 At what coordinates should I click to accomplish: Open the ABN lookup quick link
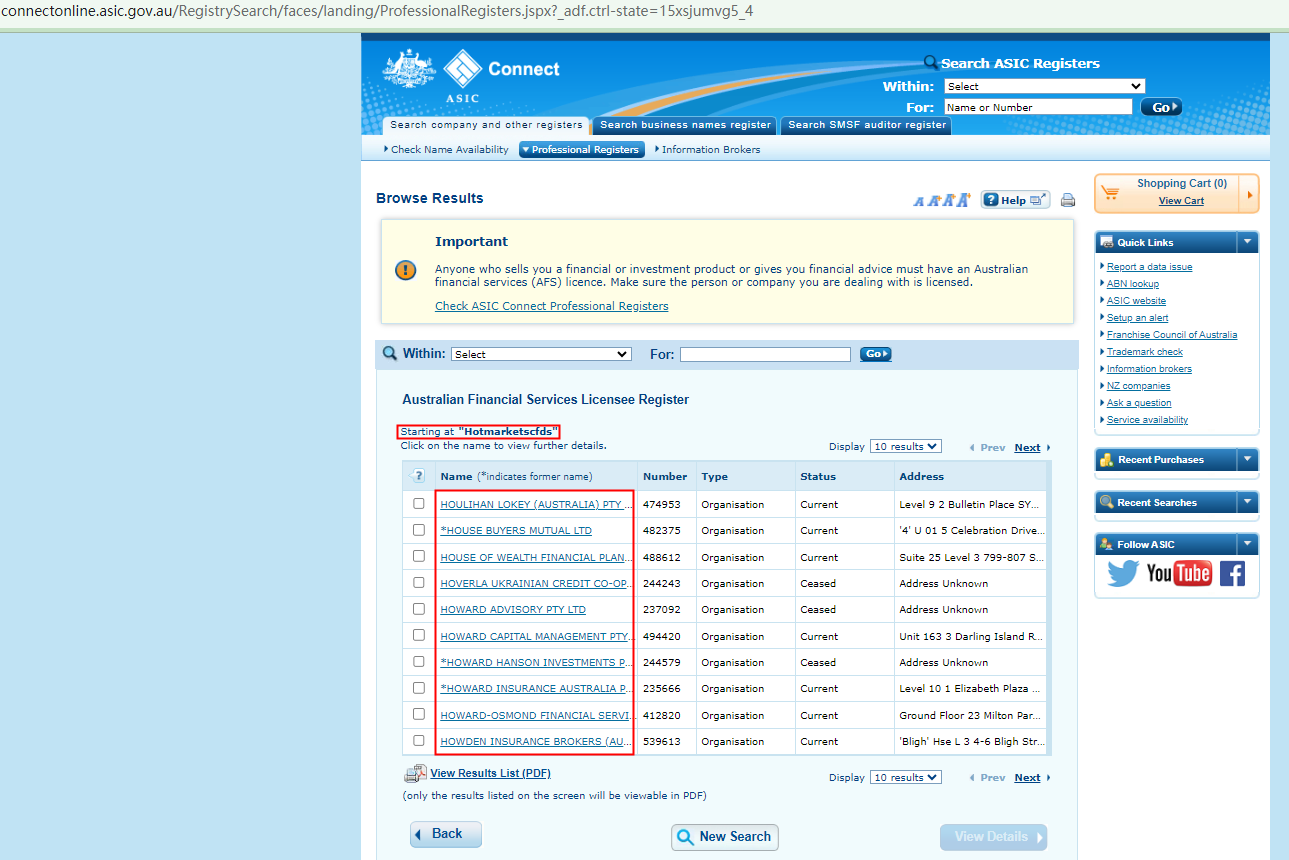click(1133, 284)
